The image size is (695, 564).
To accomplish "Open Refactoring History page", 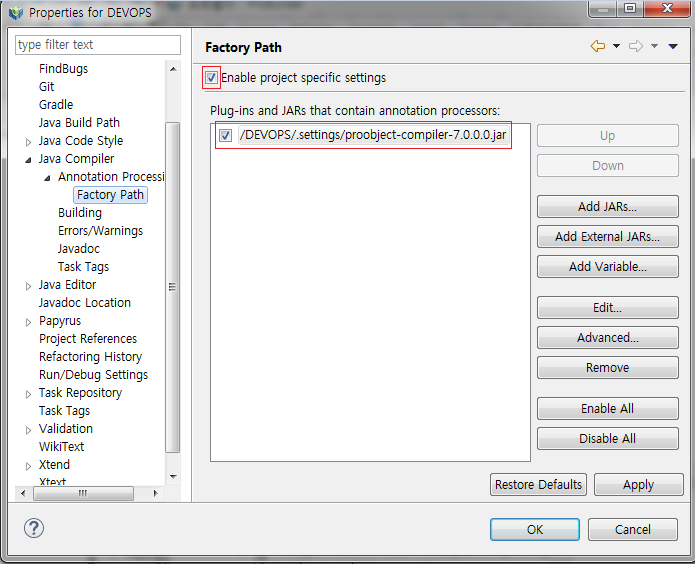I will point(90,356).
